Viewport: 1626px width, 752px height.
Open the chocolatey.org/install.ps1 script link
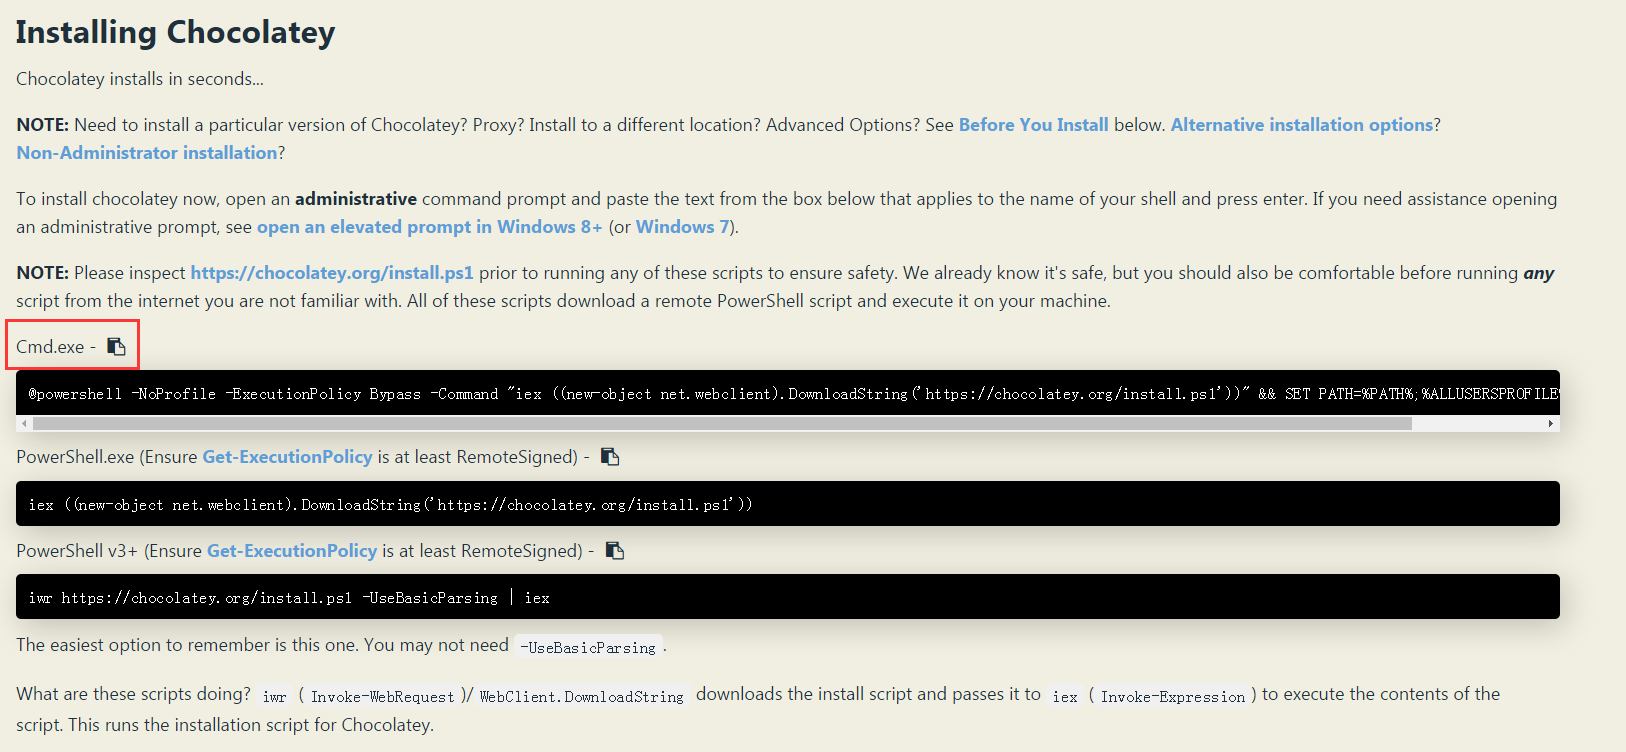pos(332,273)
